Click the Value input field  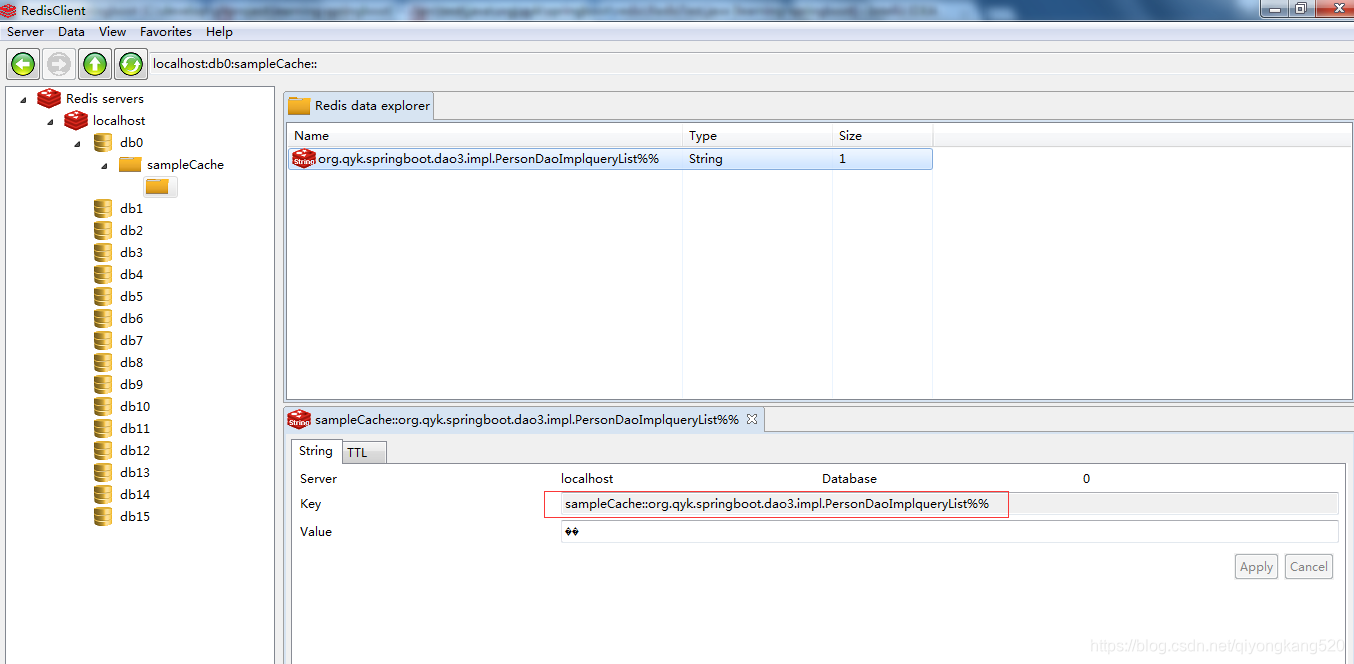[x=949, y=532]
